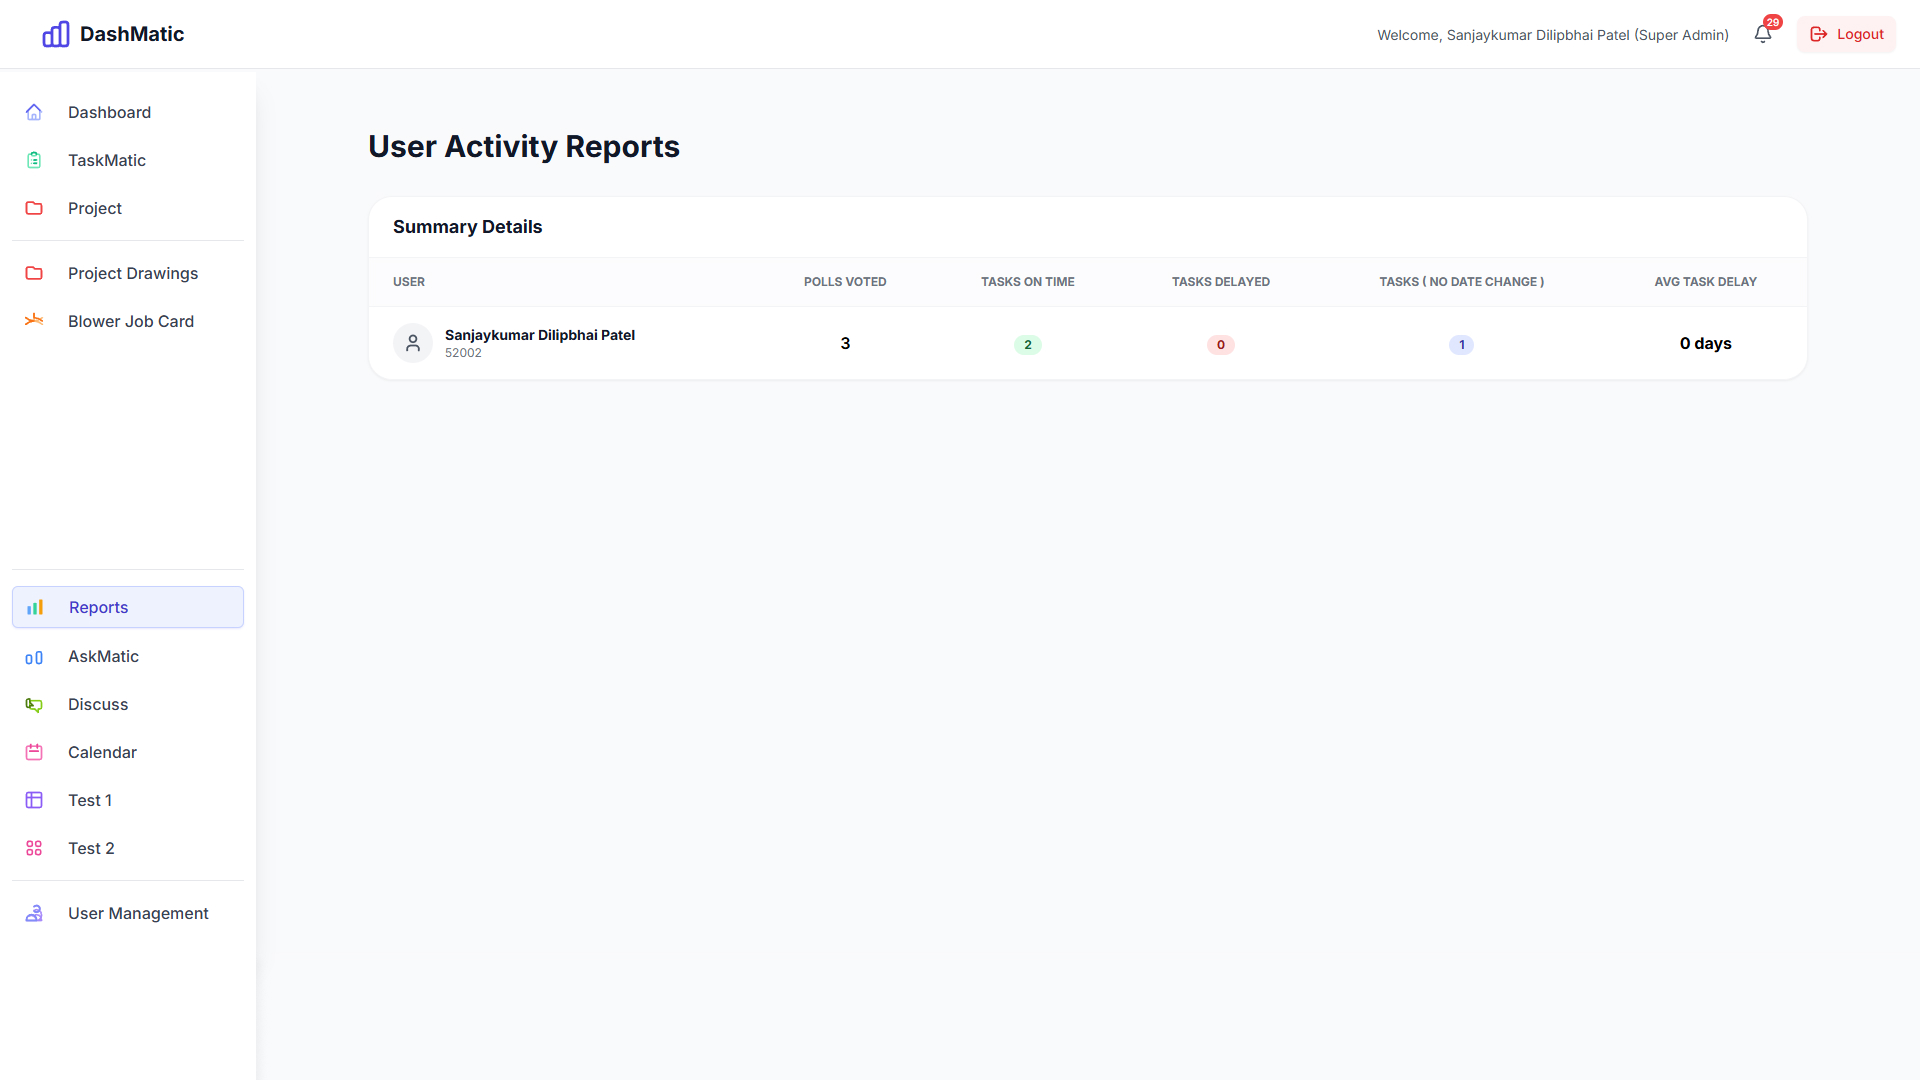This screenshot has width=1920, height=1080.
Task: Select the Tasks Delayed column header
Action: point(1220,282)
